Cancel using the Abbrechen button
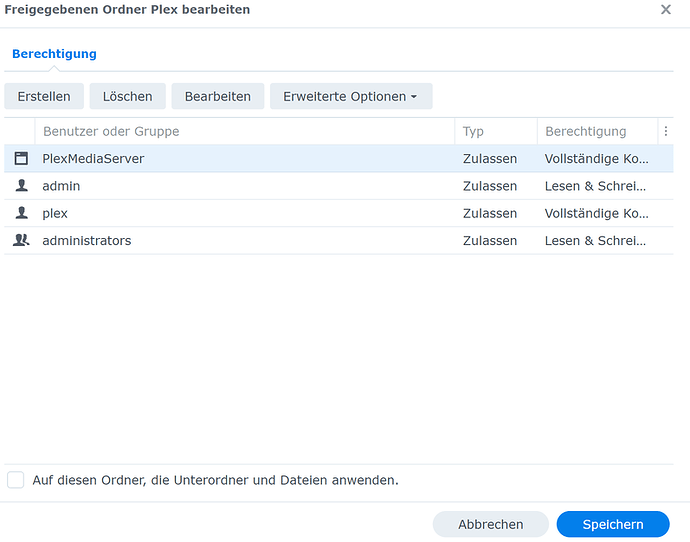Image resolution: width=690 pixels, height=542 pixels. click(x=490, y=524)
